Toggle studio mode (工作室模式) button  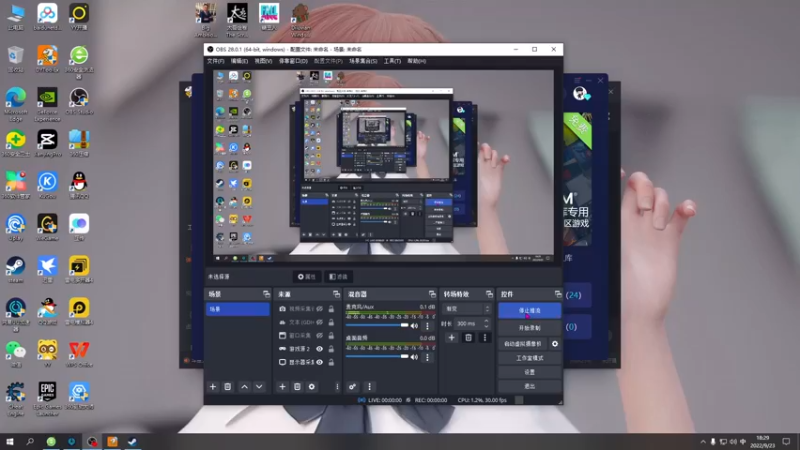click(x=530, y=358)
